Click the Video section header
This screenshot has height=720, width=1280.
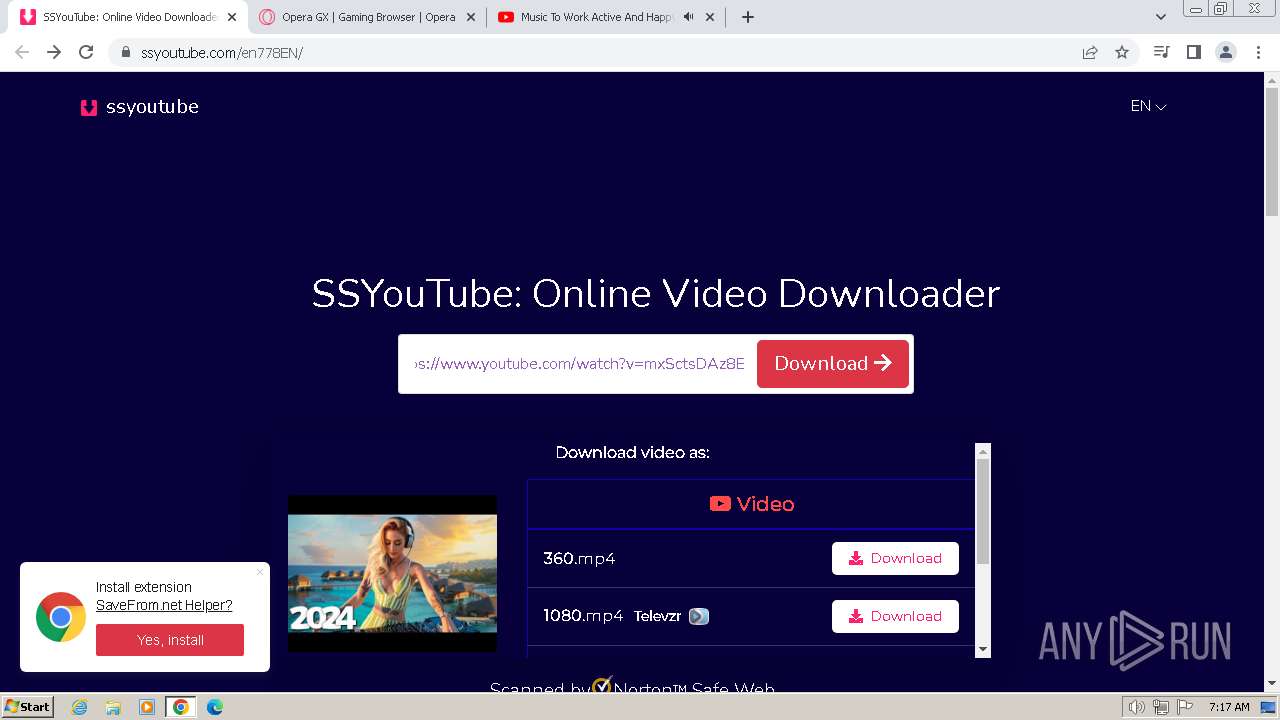coord(751,504)
